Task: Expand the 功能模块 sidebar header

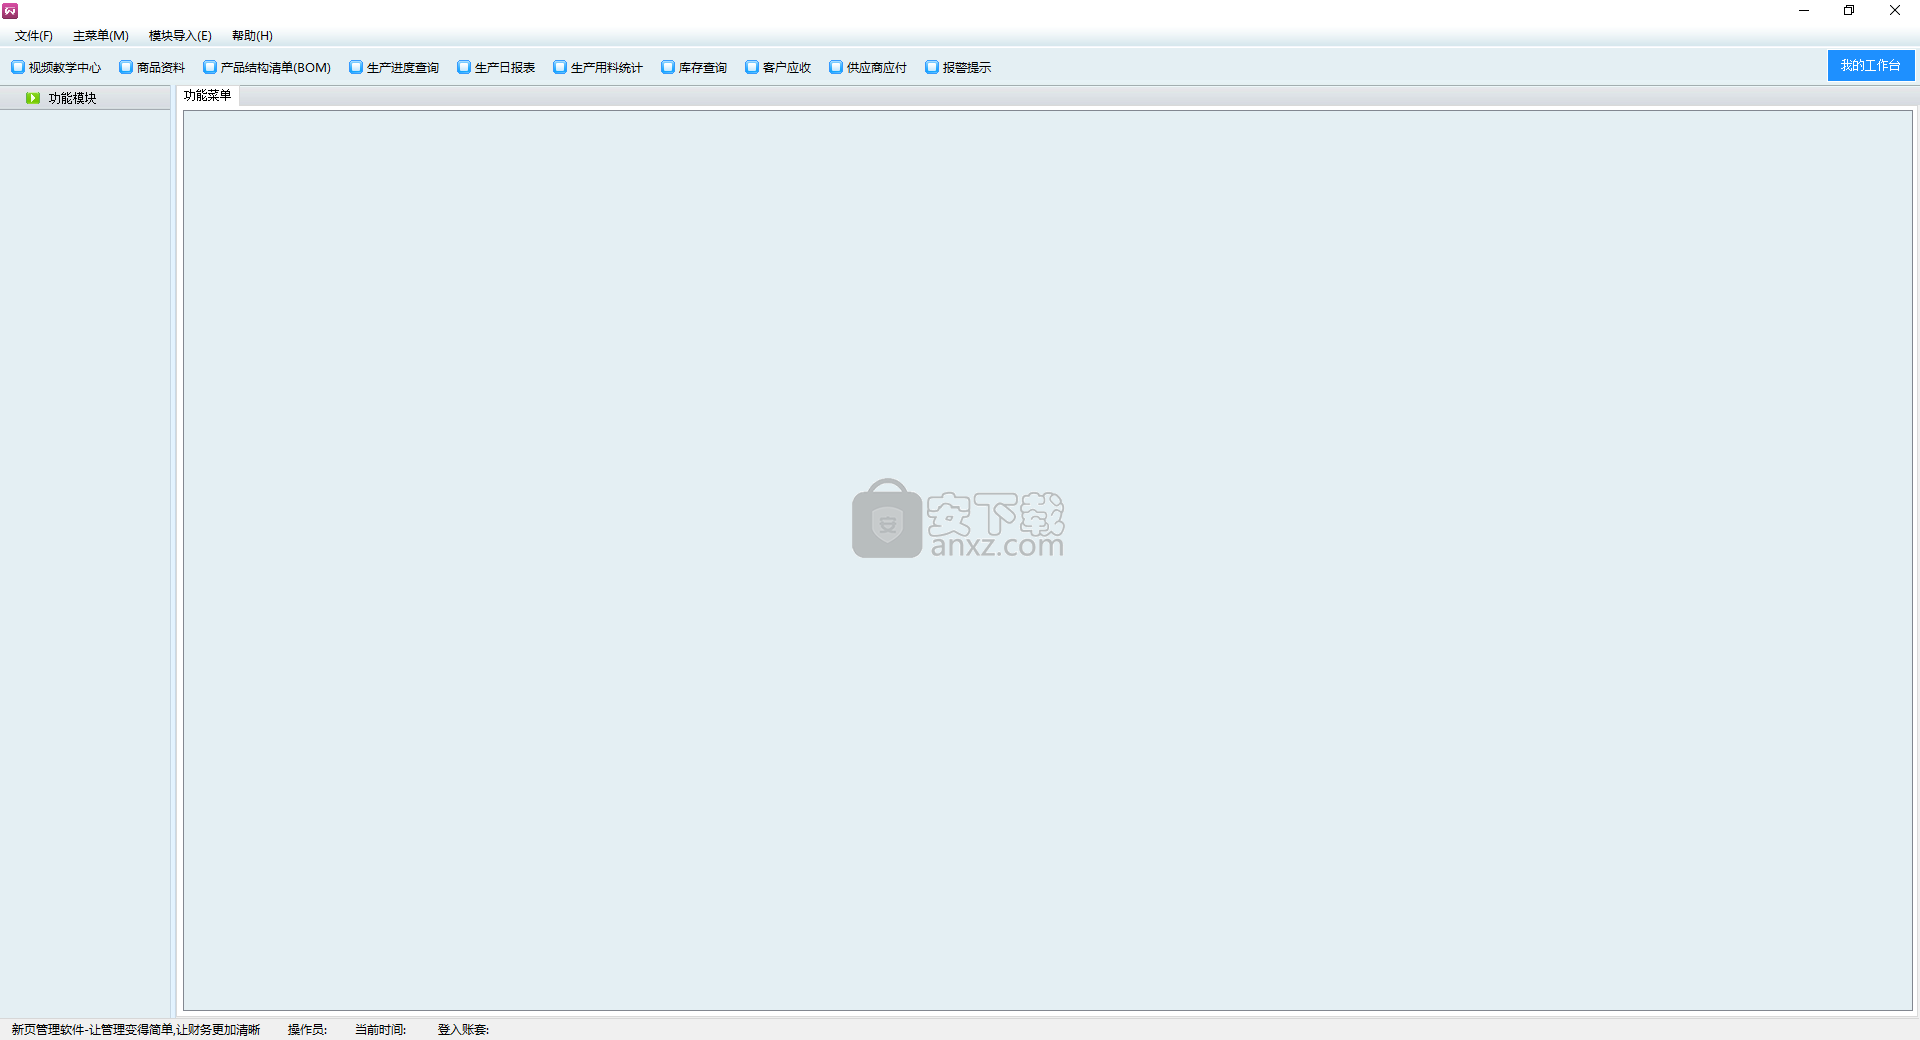Action: coord(85,98)
